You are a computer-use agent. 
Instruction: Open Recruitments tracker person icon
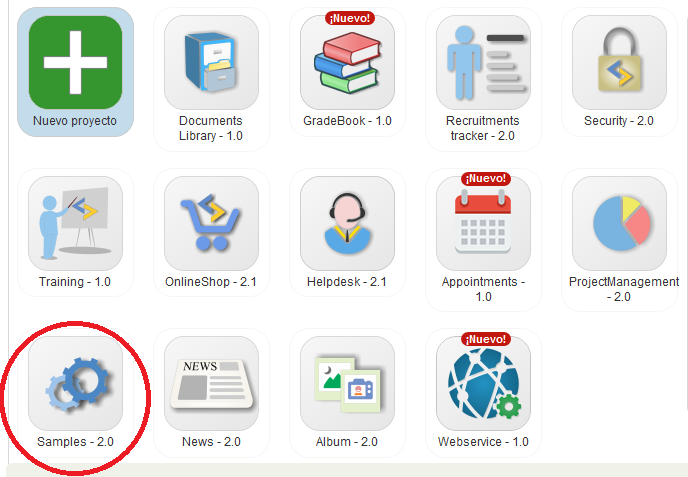483,62
